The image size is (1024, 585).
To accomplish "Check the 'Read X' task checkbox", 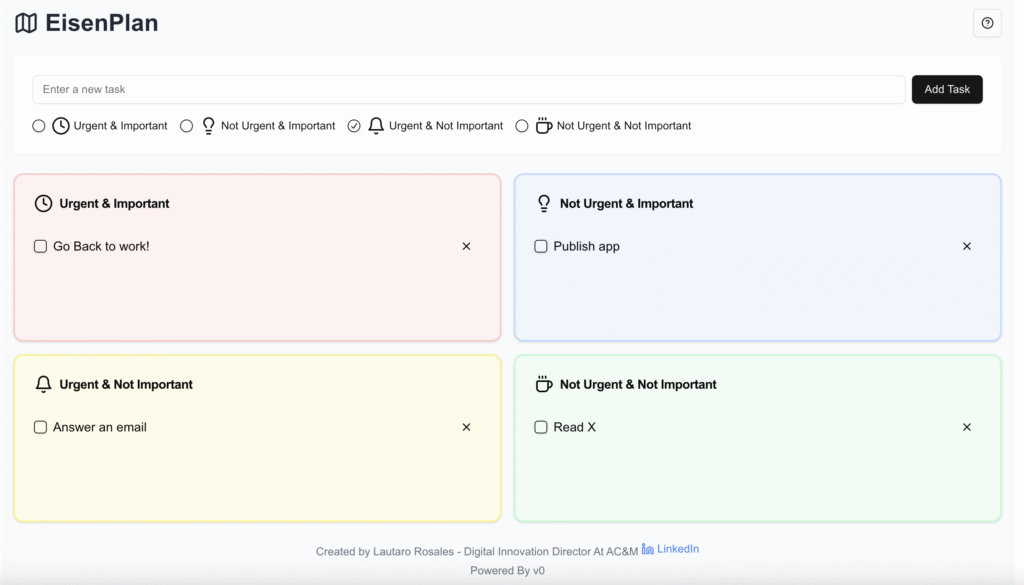I will (541, 427).
